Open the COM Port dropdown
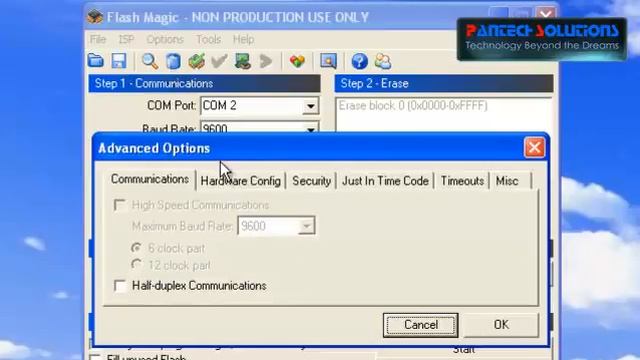Screen dimensions: 640x360 311,106
